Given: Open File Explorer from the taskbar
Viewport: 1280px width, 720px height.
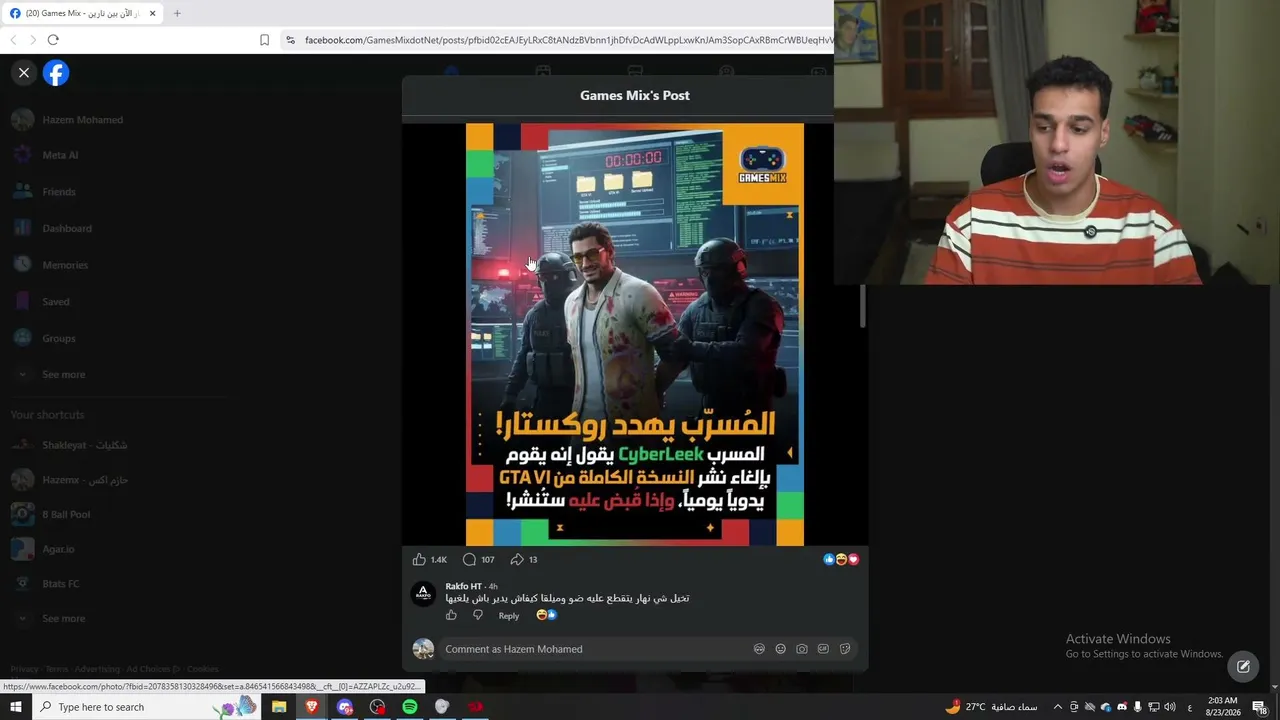Looking at the screenshot, I should click(x=279, y=707).
